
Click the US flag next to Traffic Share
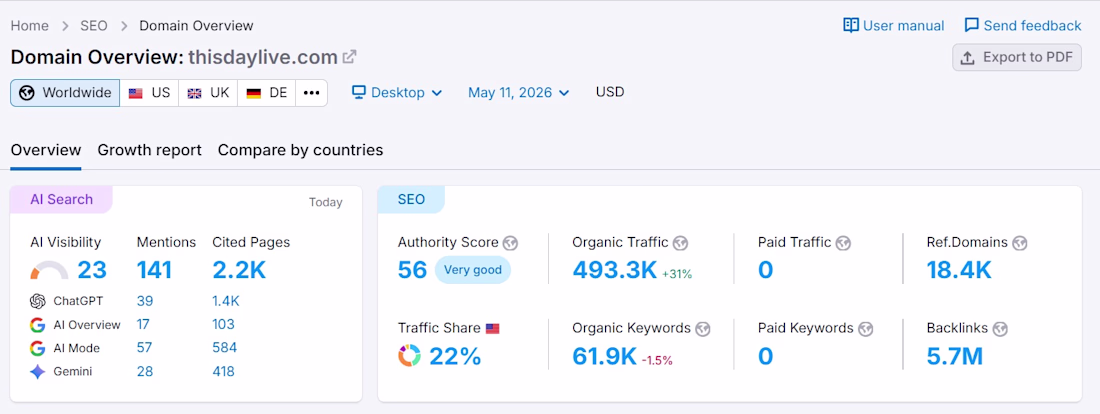(492, 328)
